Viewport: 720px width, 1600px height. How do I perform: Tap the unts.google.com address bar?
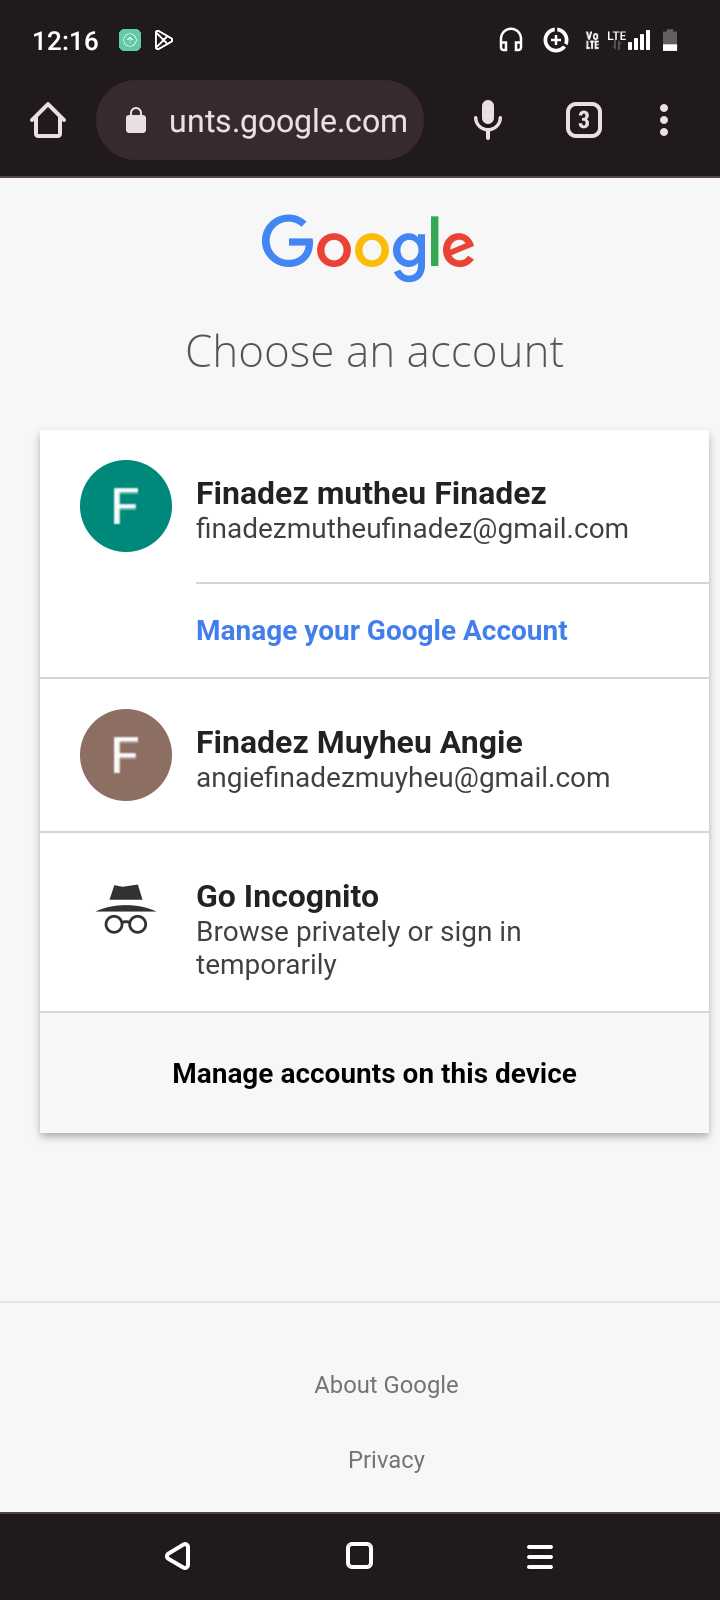(260, 120)
